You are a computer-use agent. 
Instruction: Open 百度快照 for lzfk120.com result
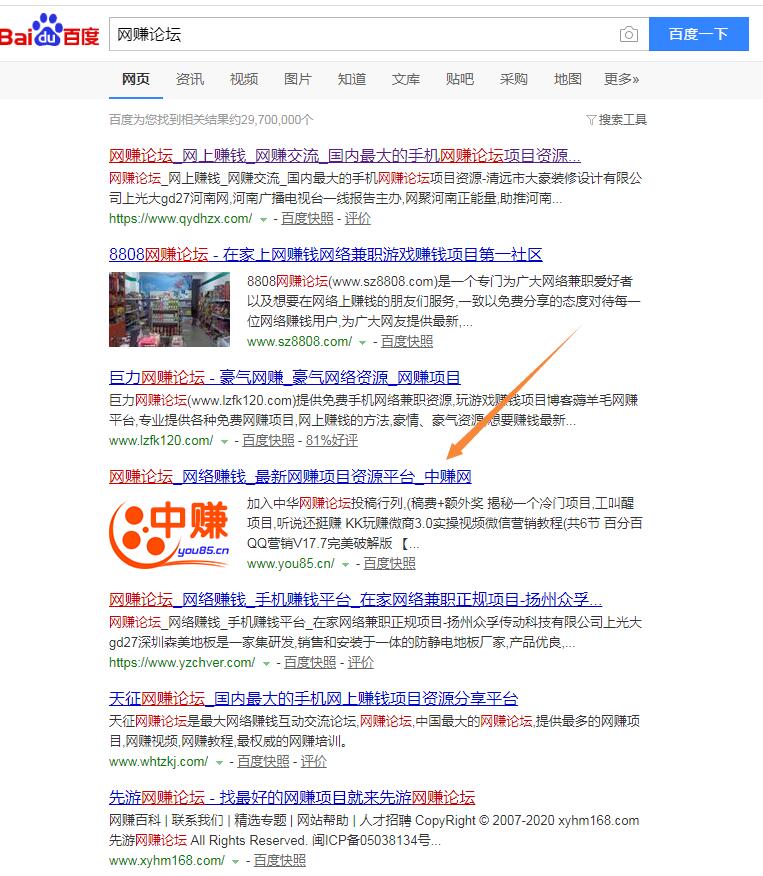[x=268, y=440]
